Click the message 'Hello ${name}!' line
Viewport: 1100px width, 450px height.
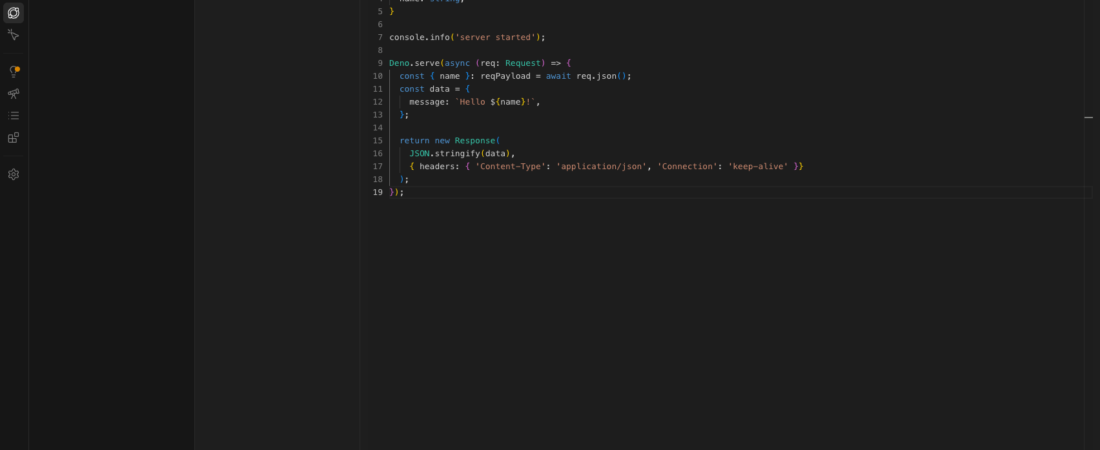475,102
